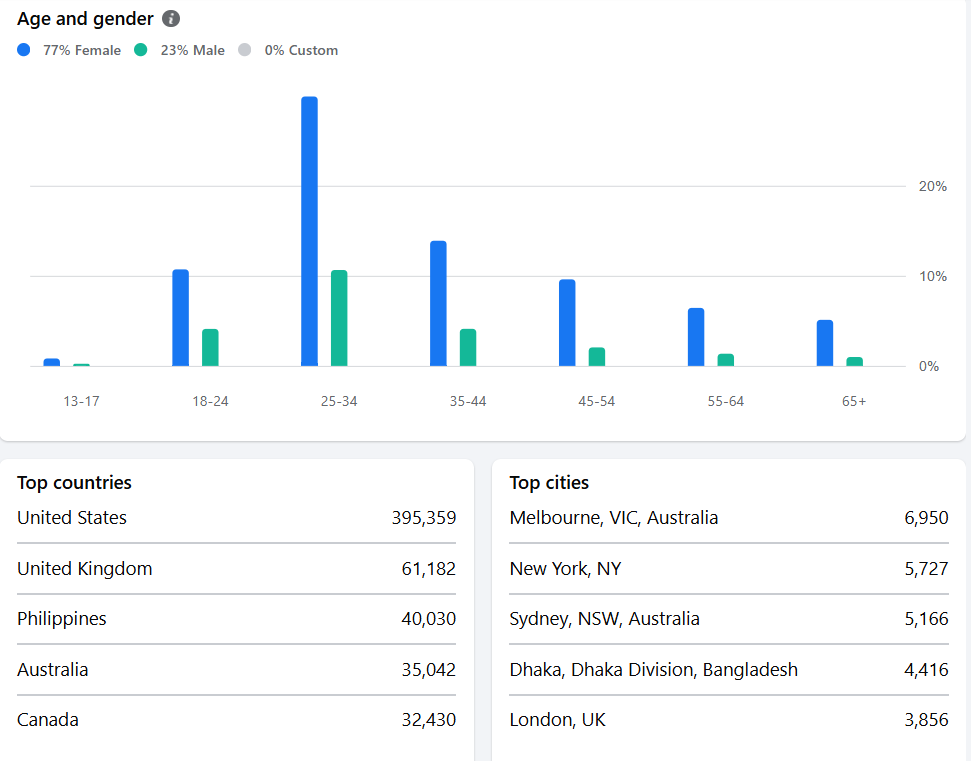Select the Melbourne, VIC, Australia city row
The image size is (971, 761).
coord(729,518)
